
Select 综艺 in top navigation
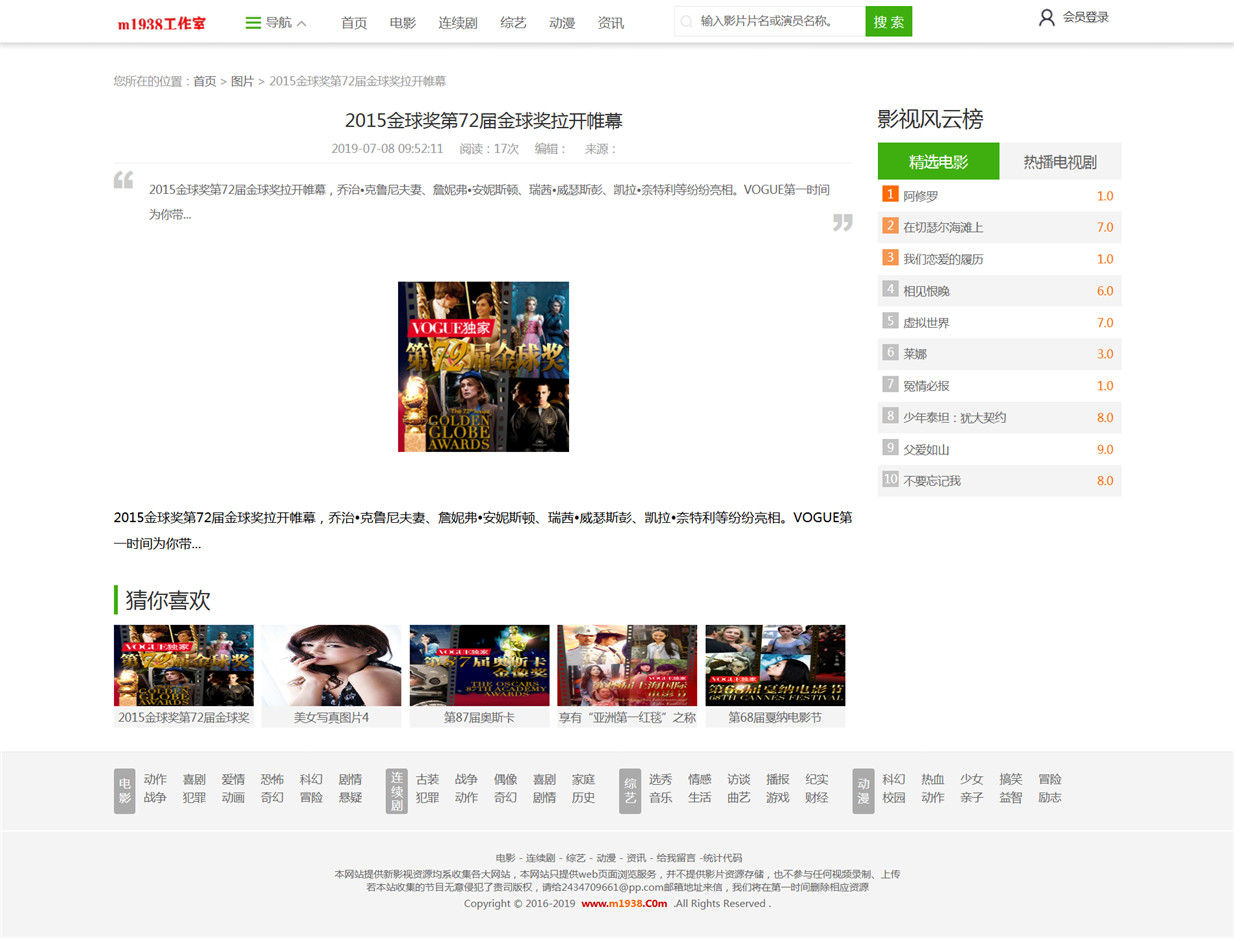tap(513, 23)
